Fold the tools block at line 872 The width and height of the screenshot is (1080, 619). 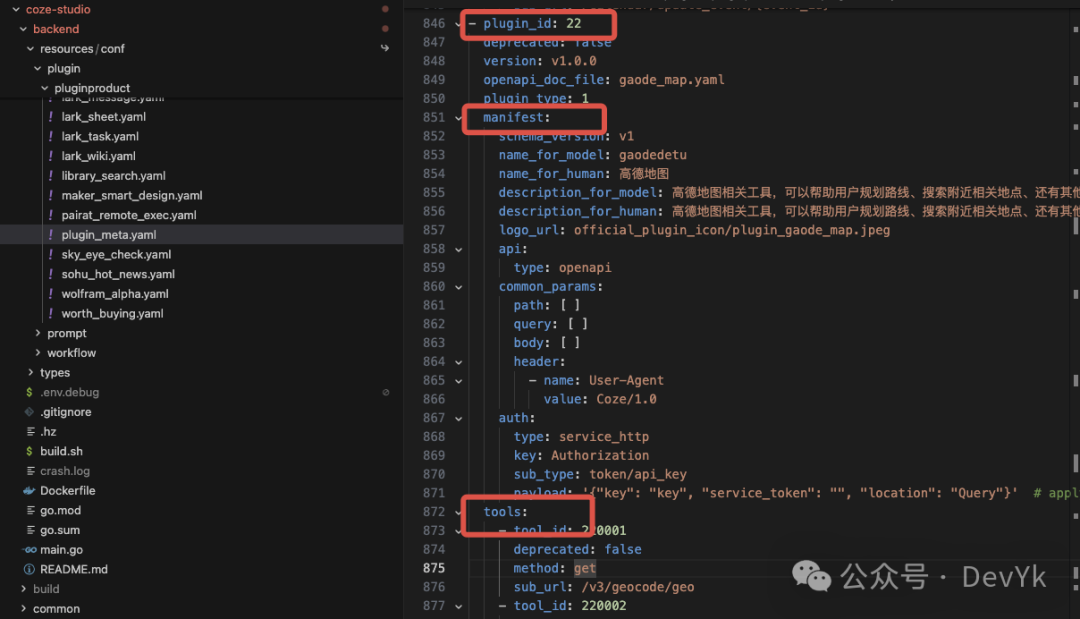click(x=458, y=512)
